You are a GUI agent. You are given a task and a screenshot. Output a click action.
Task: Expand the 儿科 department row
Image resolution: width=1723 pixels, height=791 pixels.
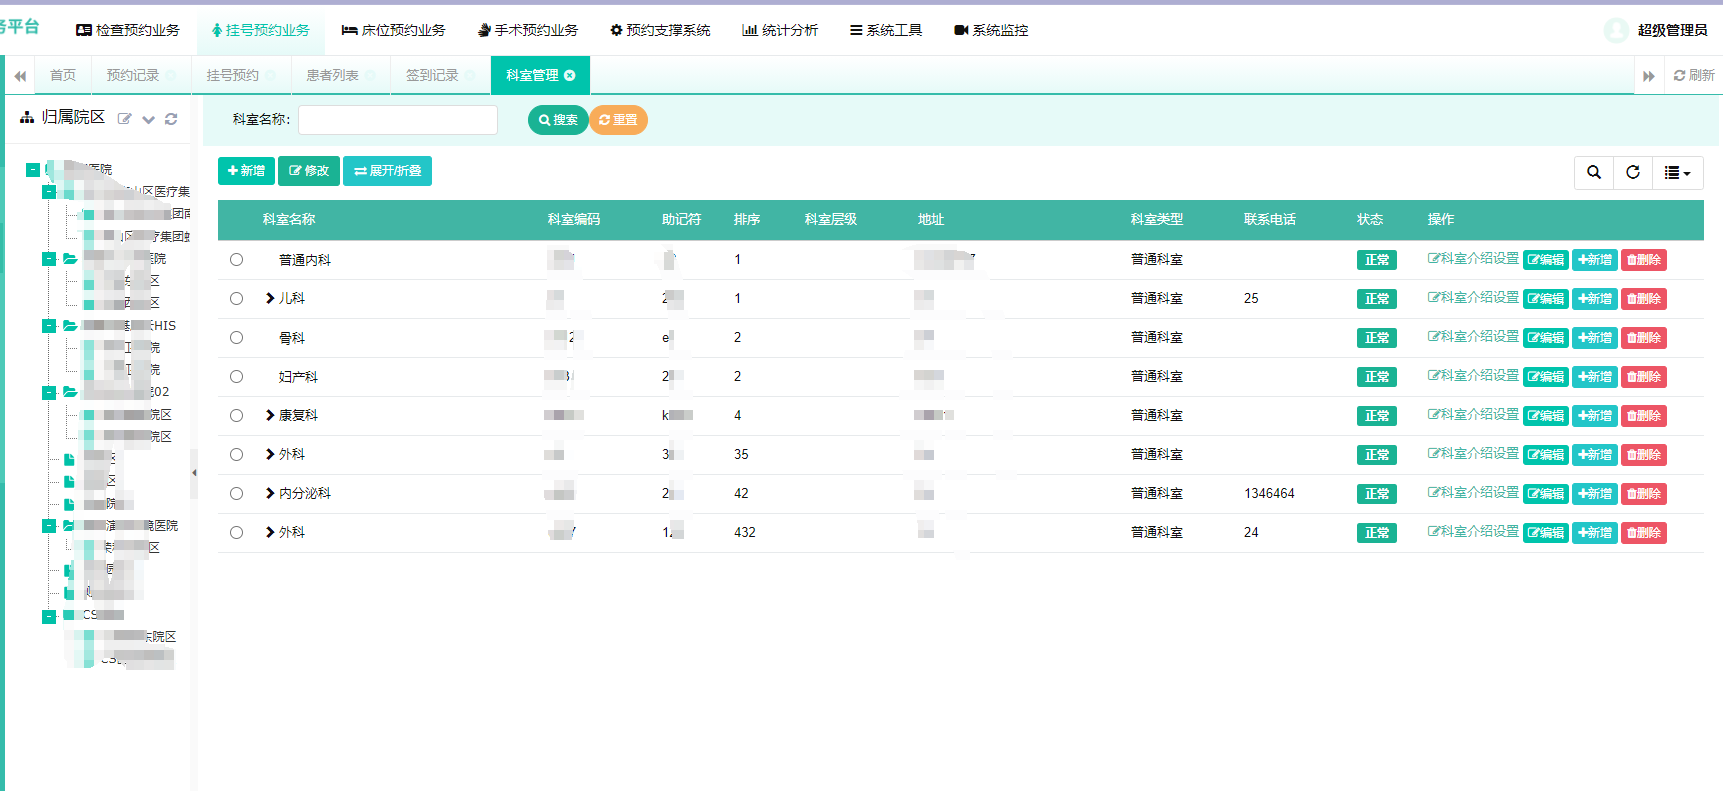coord(270,298)
